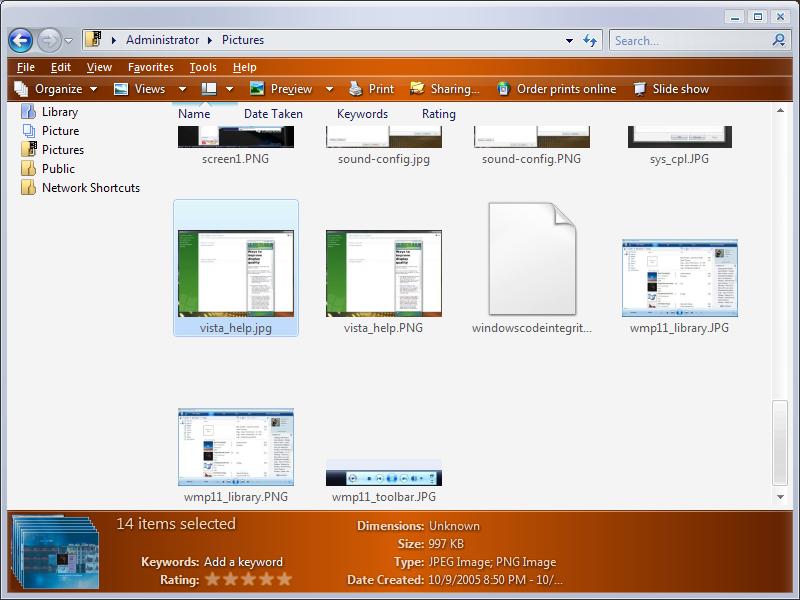Open the Library folder in sidebar

pyautogui.click(x=59, y=112)
